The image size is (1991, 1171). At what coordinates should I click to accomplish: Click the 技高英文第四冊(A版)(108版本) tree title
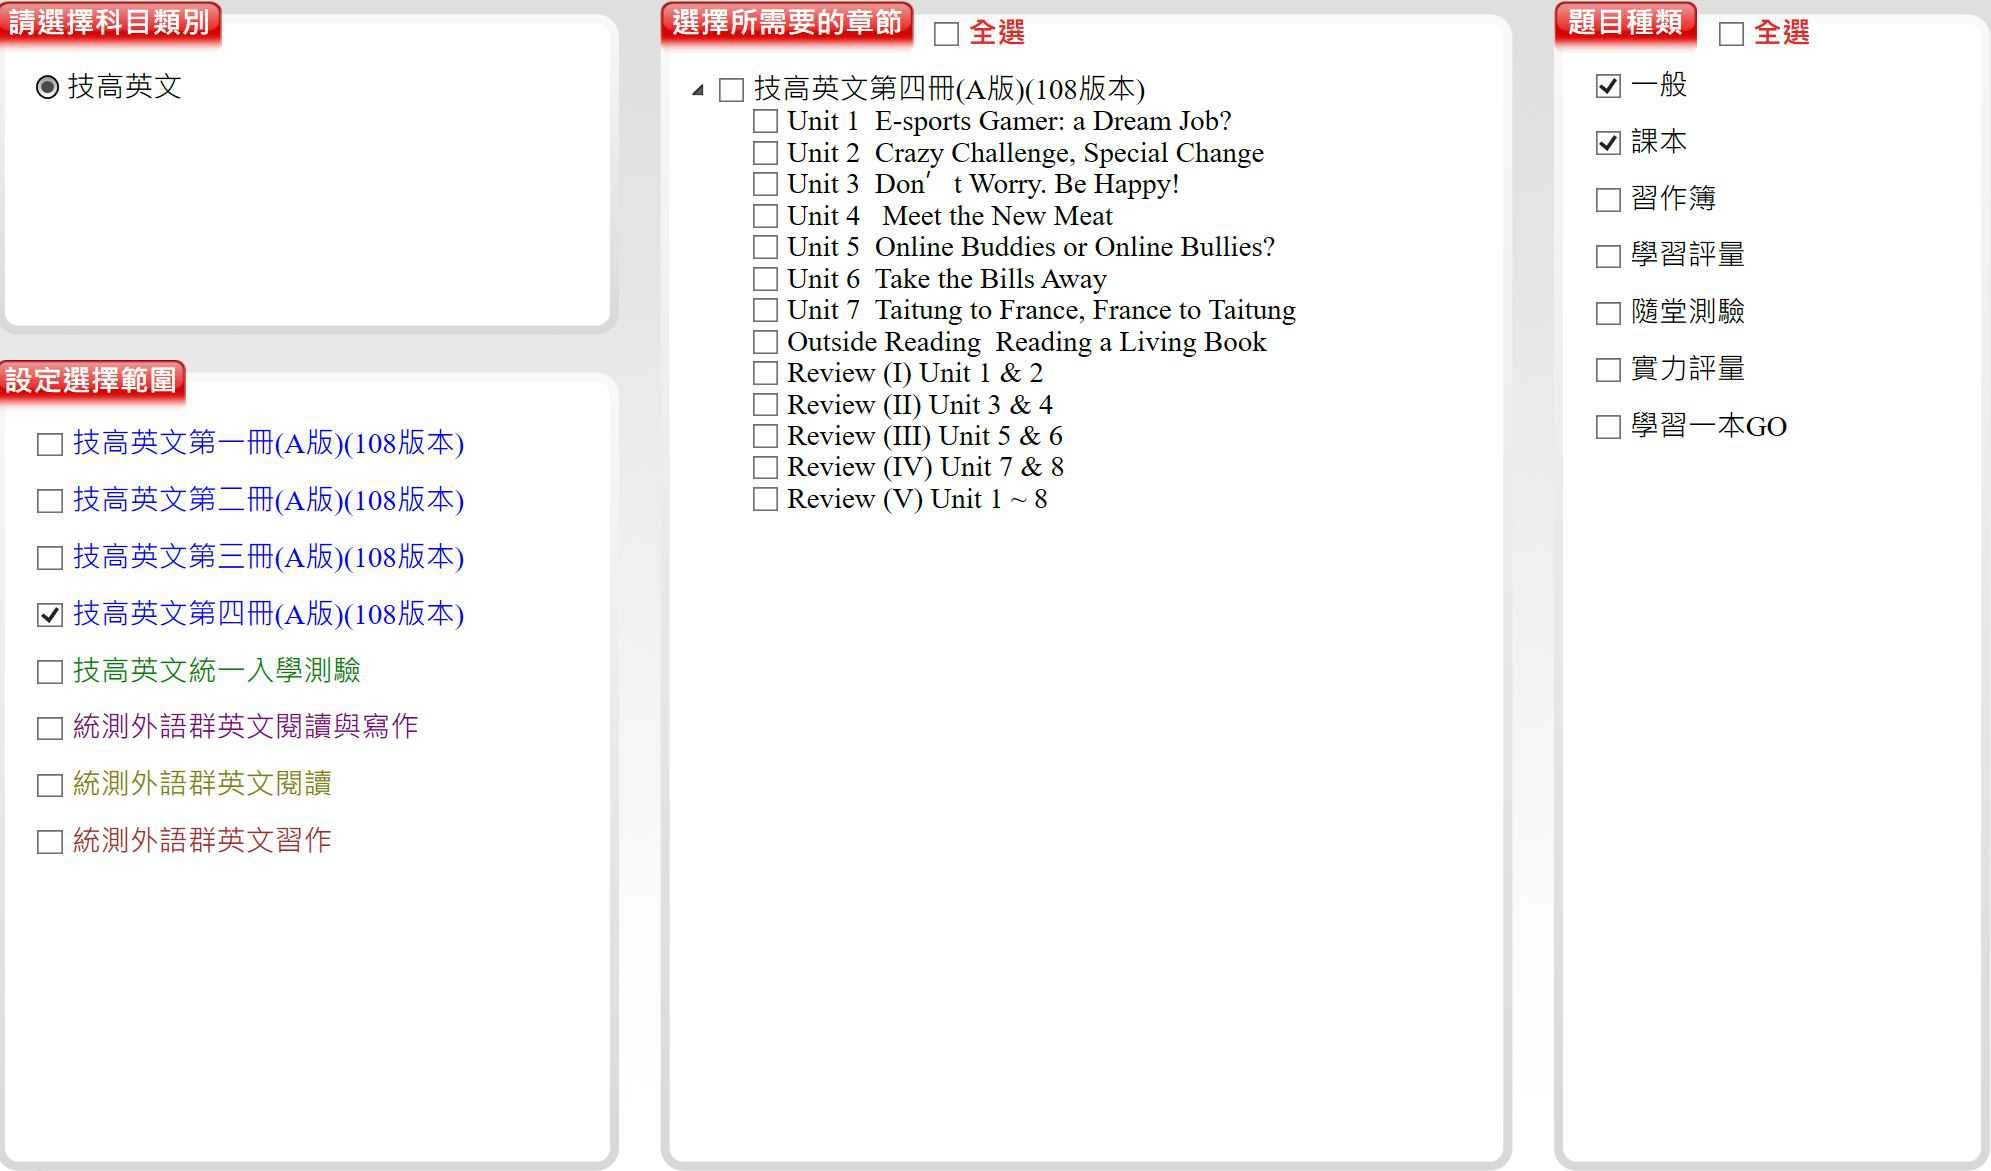[949, 89]
